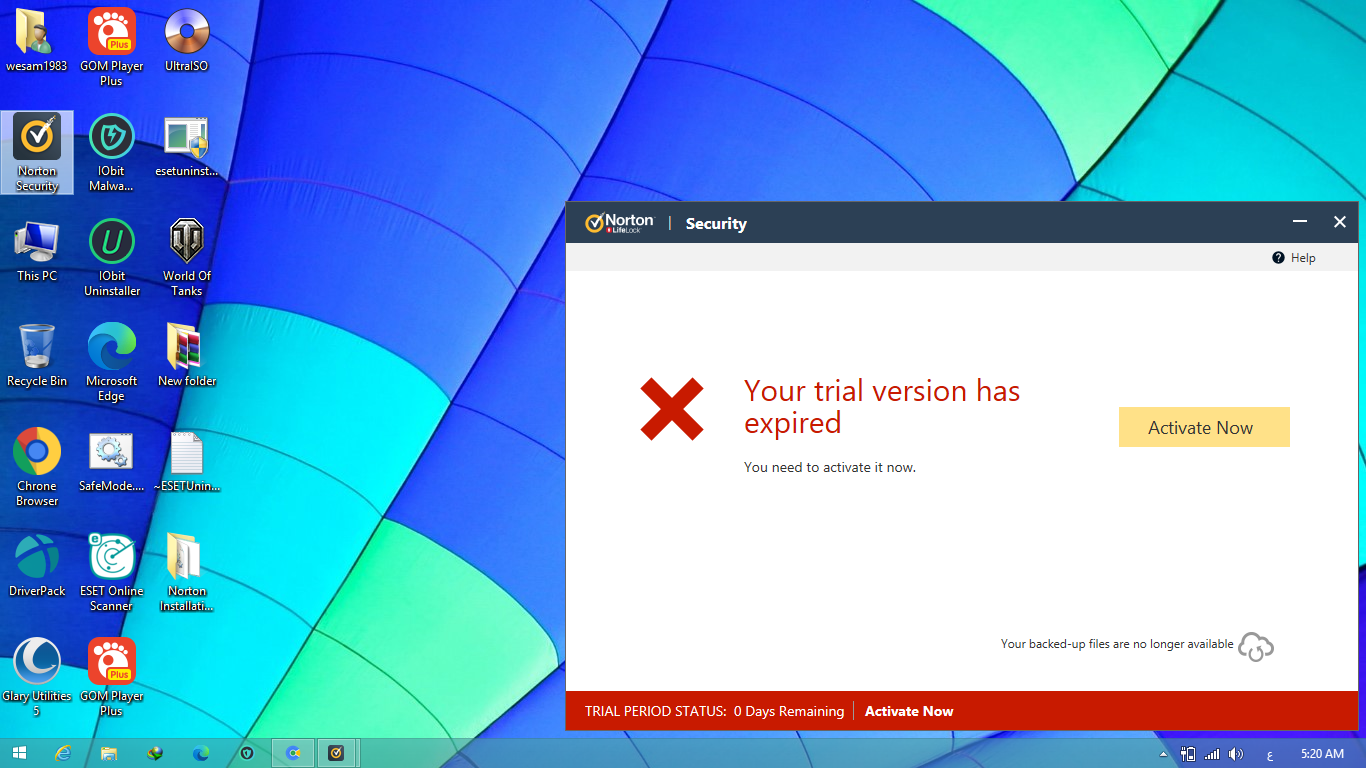
Task: Click the 'Your trial version has expired' heading
Action: [x=882, y=406]
